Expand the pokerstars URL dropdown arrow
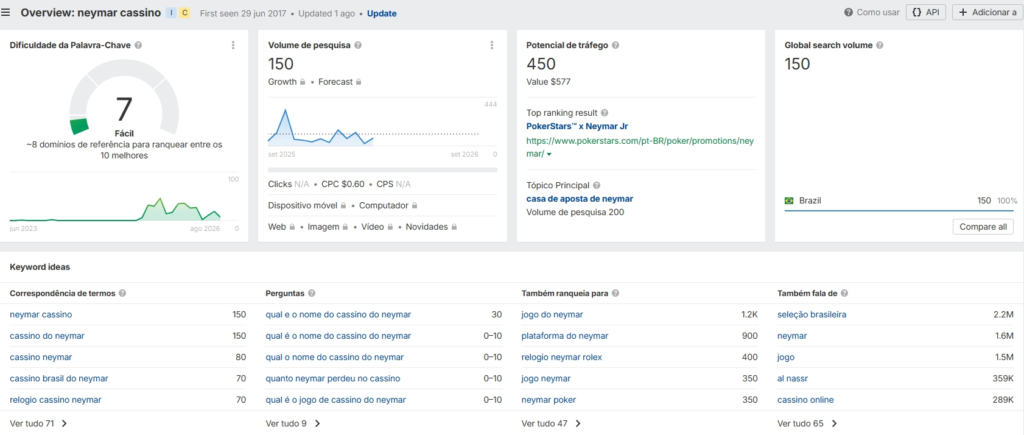Image resolution: width=1024 pixels, height=435 pixels. pyautogui.click(x=549, y=154)
